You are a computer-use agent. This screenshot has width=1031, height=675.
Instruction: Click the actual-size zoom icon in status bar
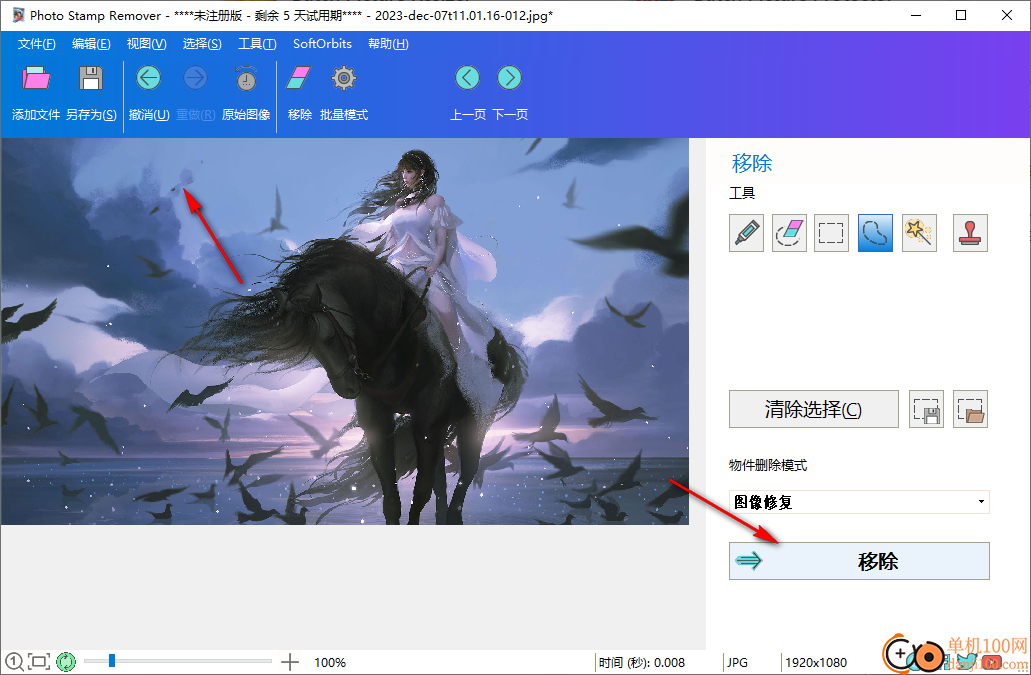coord(14,662)
